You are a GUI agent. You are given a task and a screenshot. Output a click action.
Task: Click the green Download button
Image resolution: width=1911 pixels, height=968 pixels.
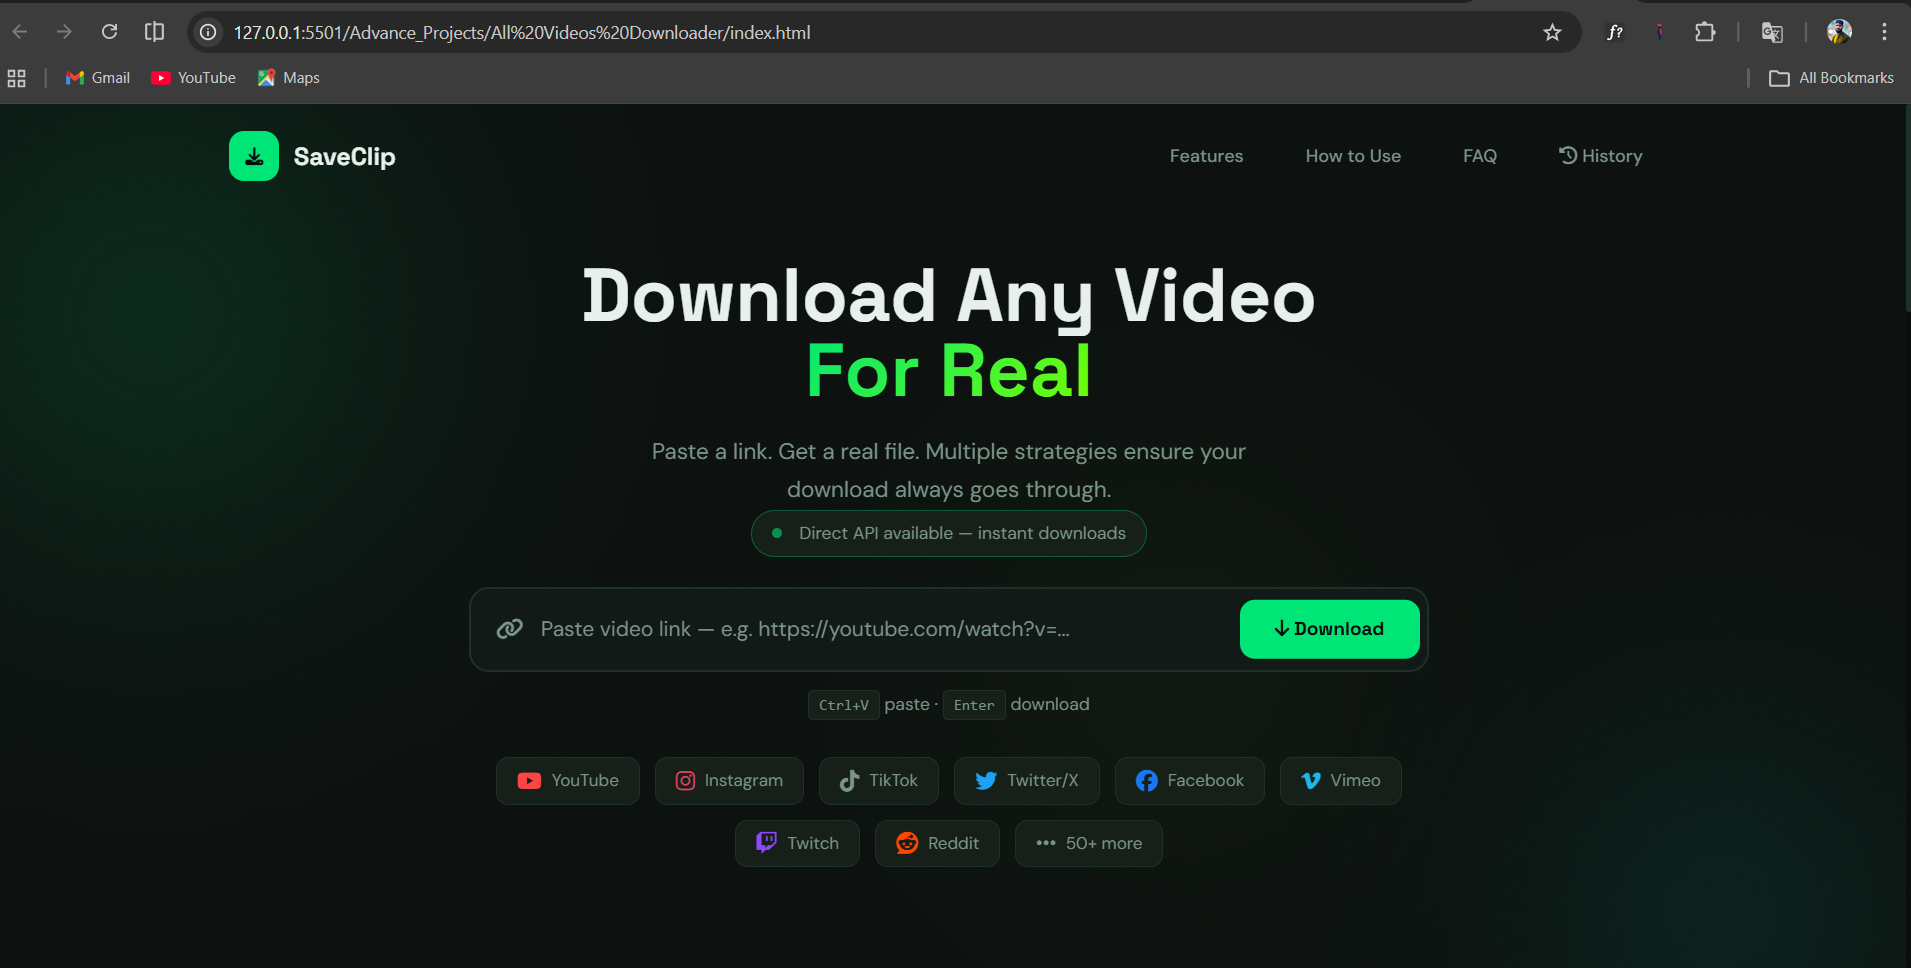tap(1330, 629)
